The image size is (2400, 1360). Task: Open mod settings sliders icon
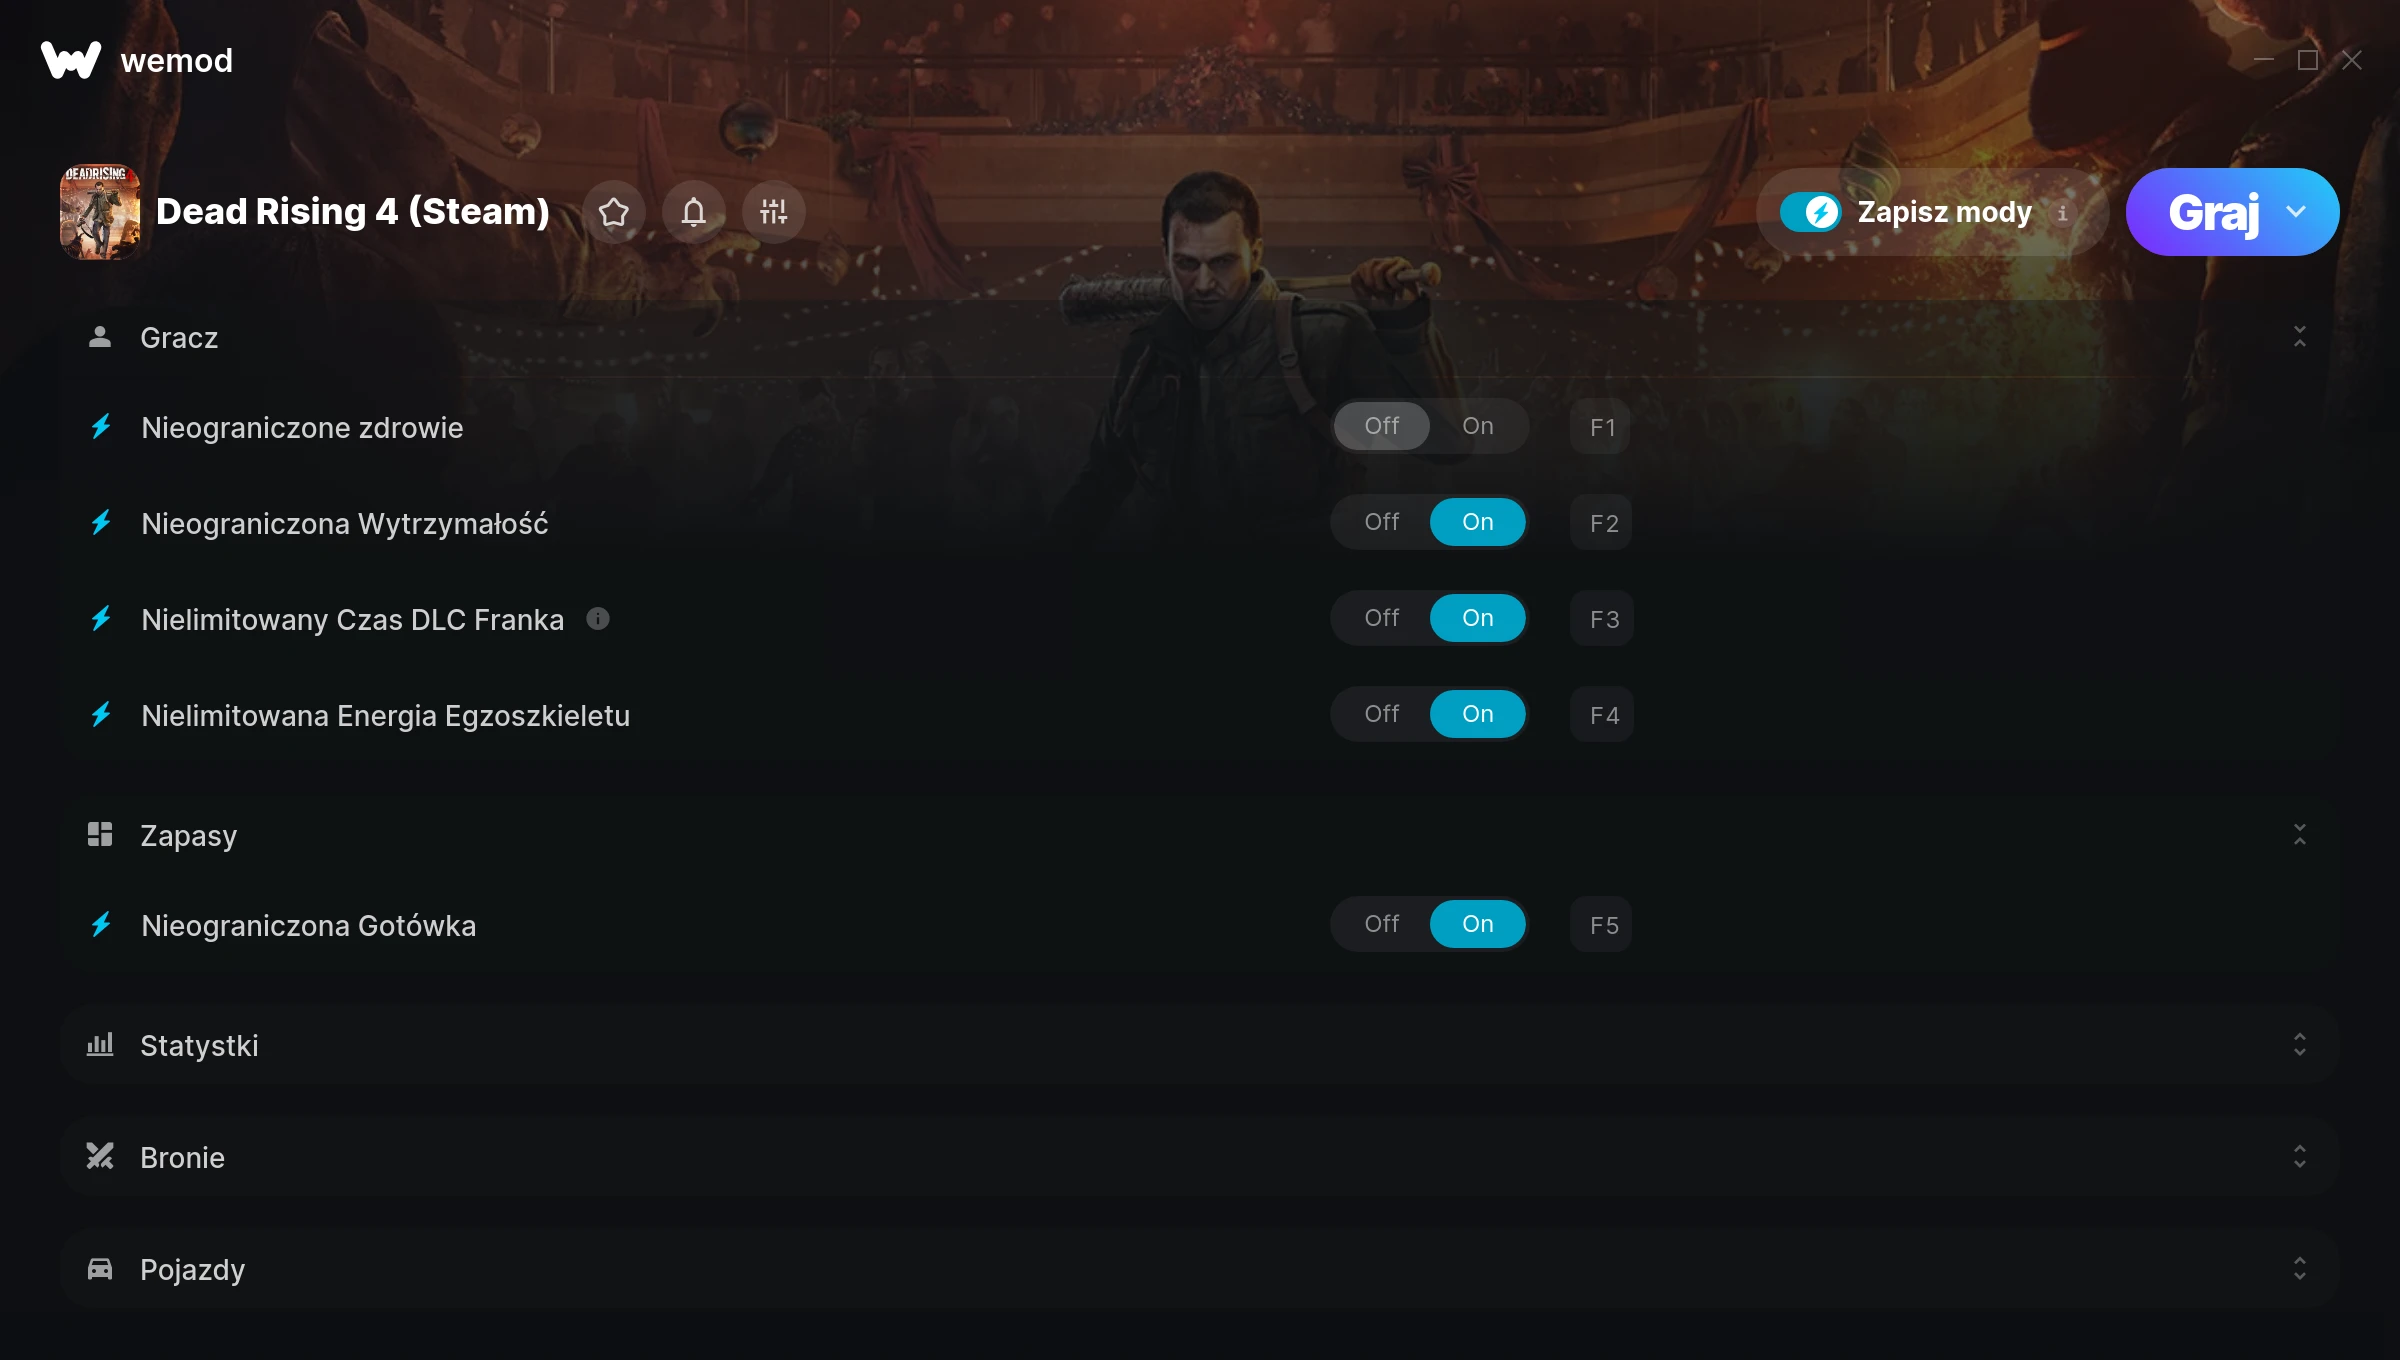tap(774, 212)
